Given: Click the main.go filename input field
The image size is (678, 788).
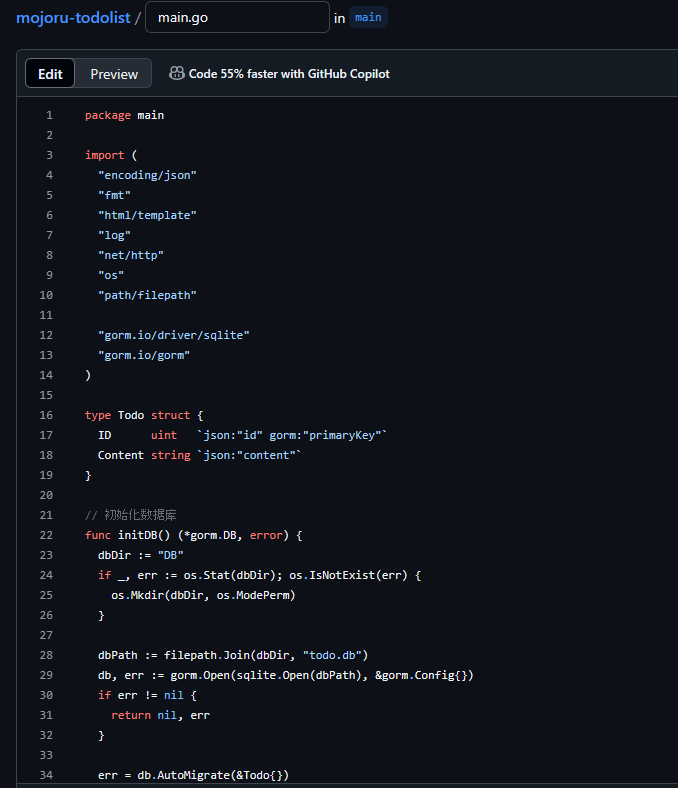Looking at the screenshot, I should point(237,17).
